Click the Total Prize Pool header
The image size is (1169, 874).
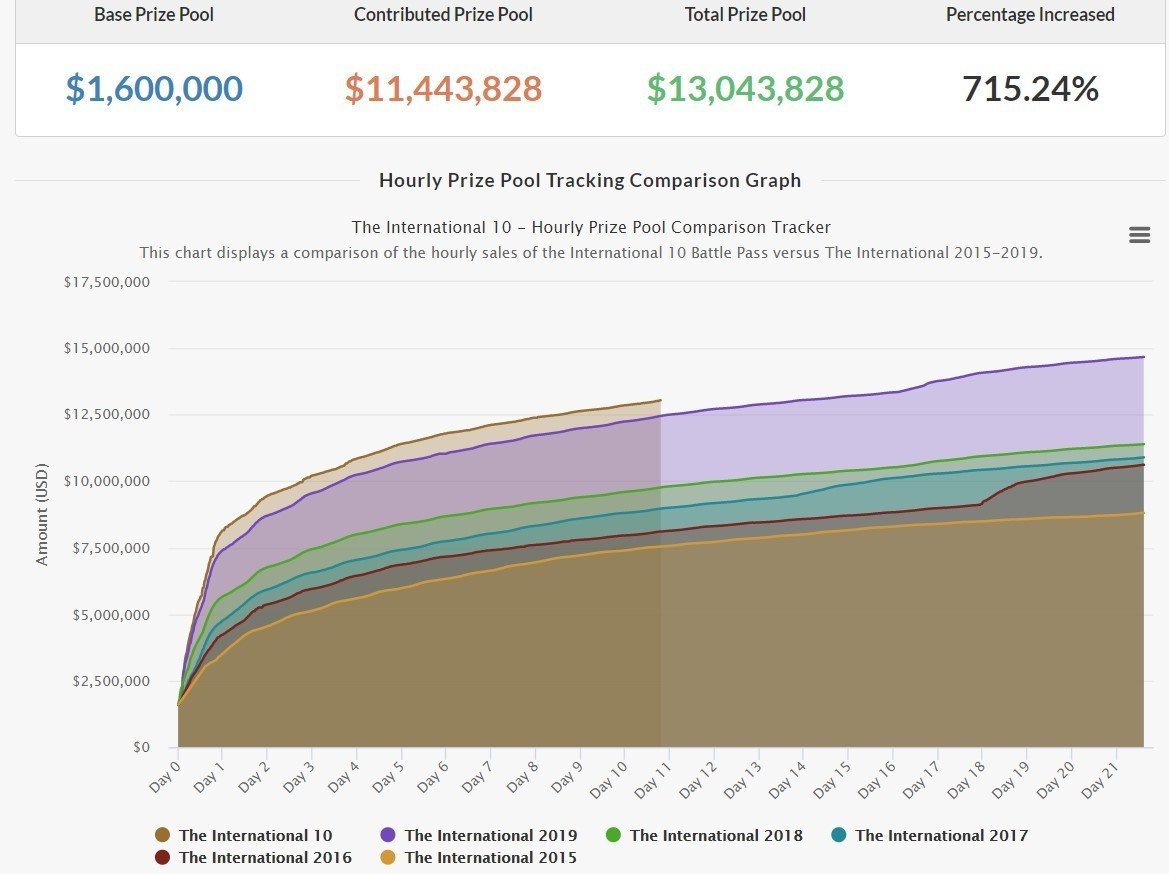pyautogui.click(x=746, y=14)
